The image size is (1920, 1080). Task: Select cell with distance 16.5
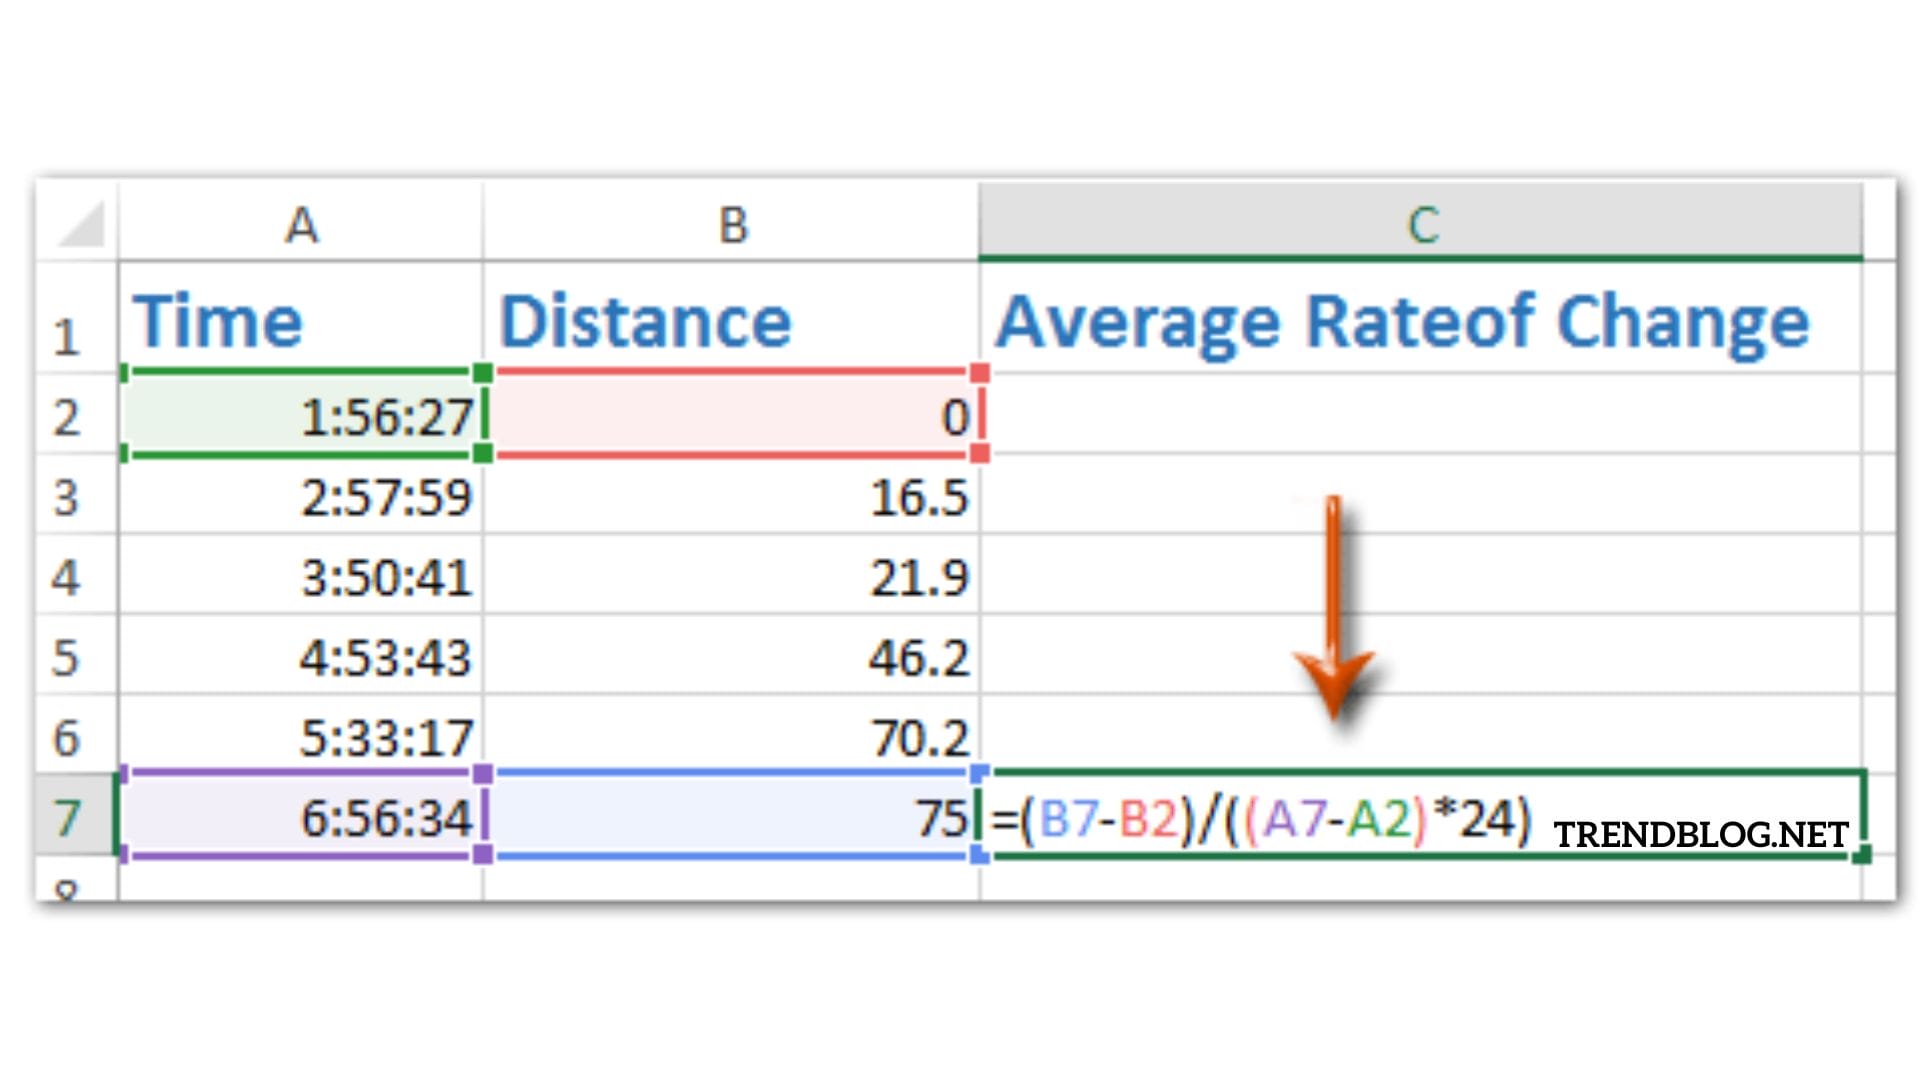pyautogui.click(x=918, y=497)
